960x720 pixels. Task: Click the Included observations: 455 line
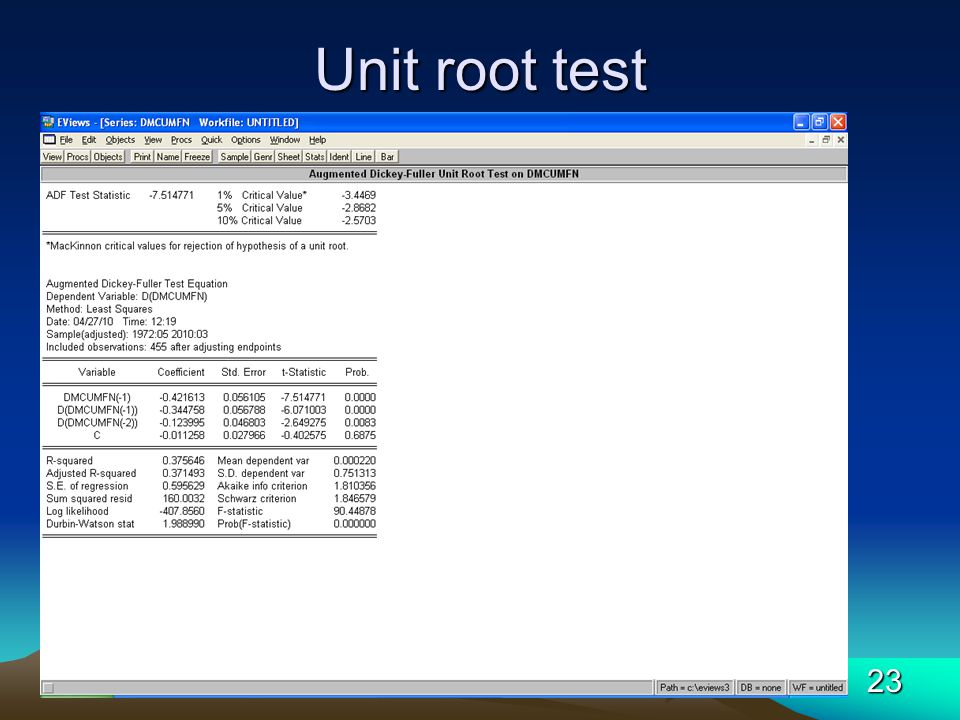163,347
